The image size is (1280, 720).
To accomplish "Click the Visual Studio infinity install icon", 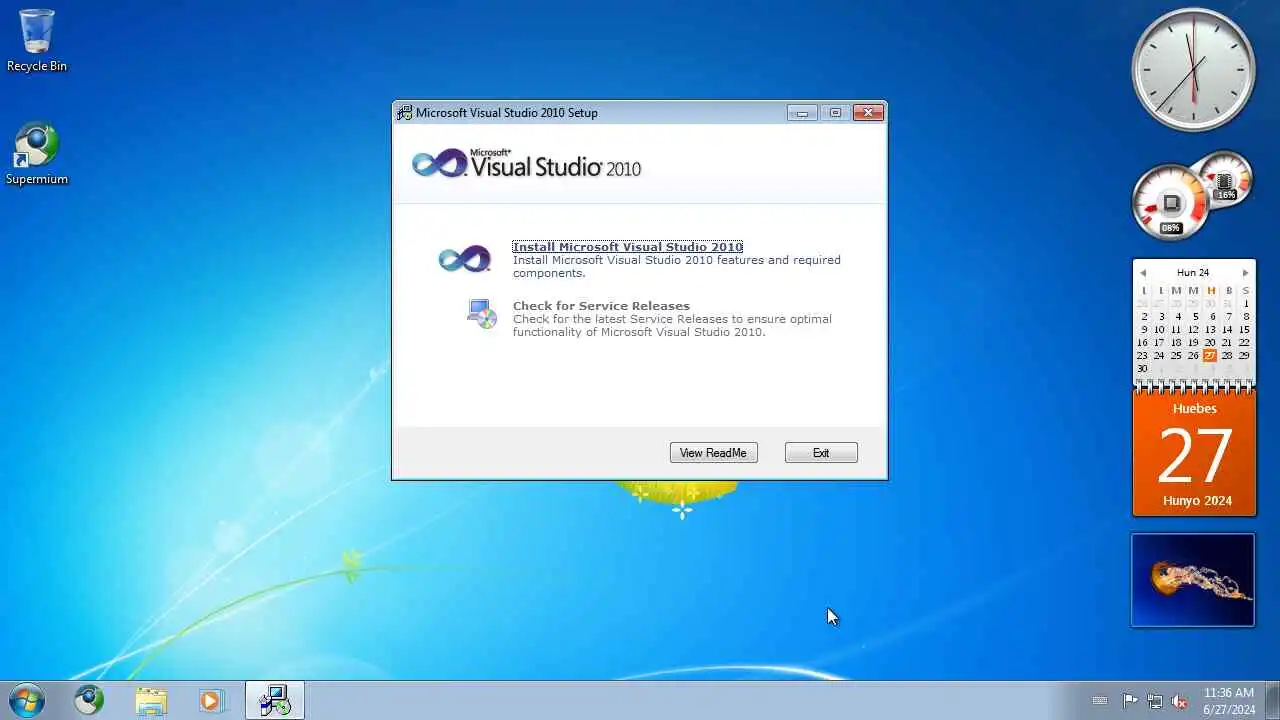I will (x=465, y=259).
